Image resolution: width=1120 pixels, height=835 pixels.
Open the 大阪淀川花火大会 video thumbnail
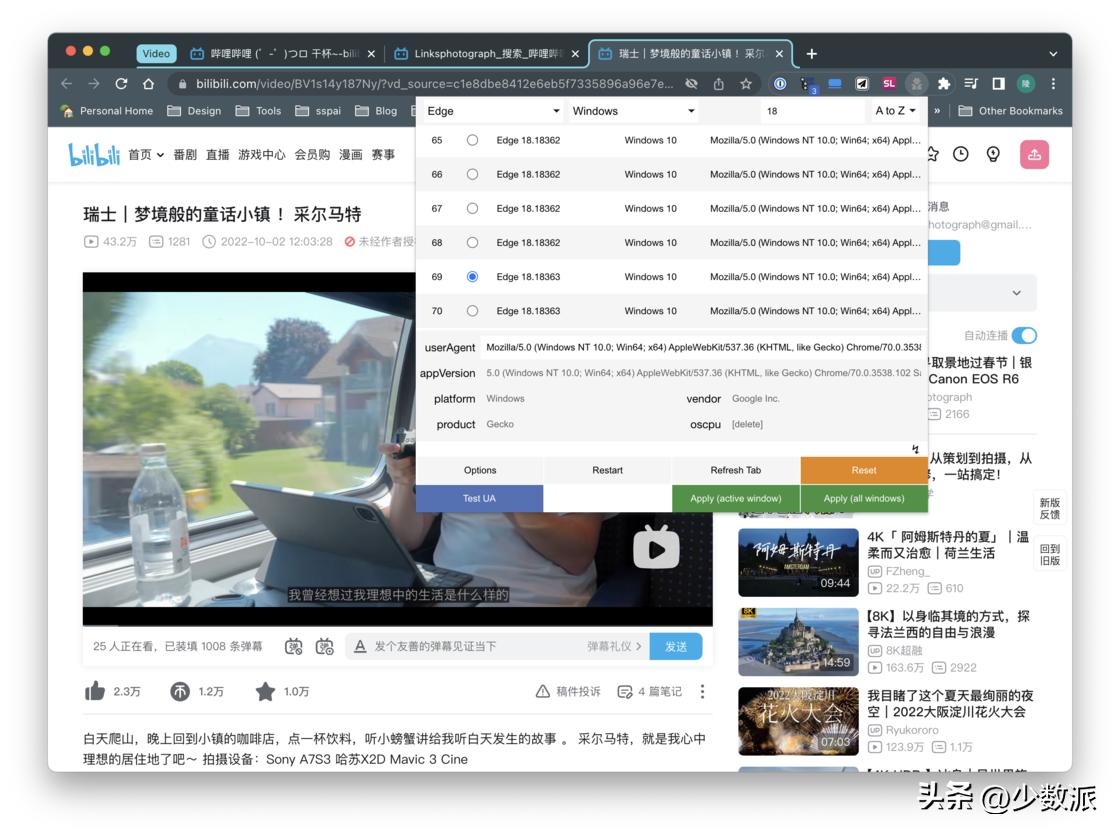point(798,720)
